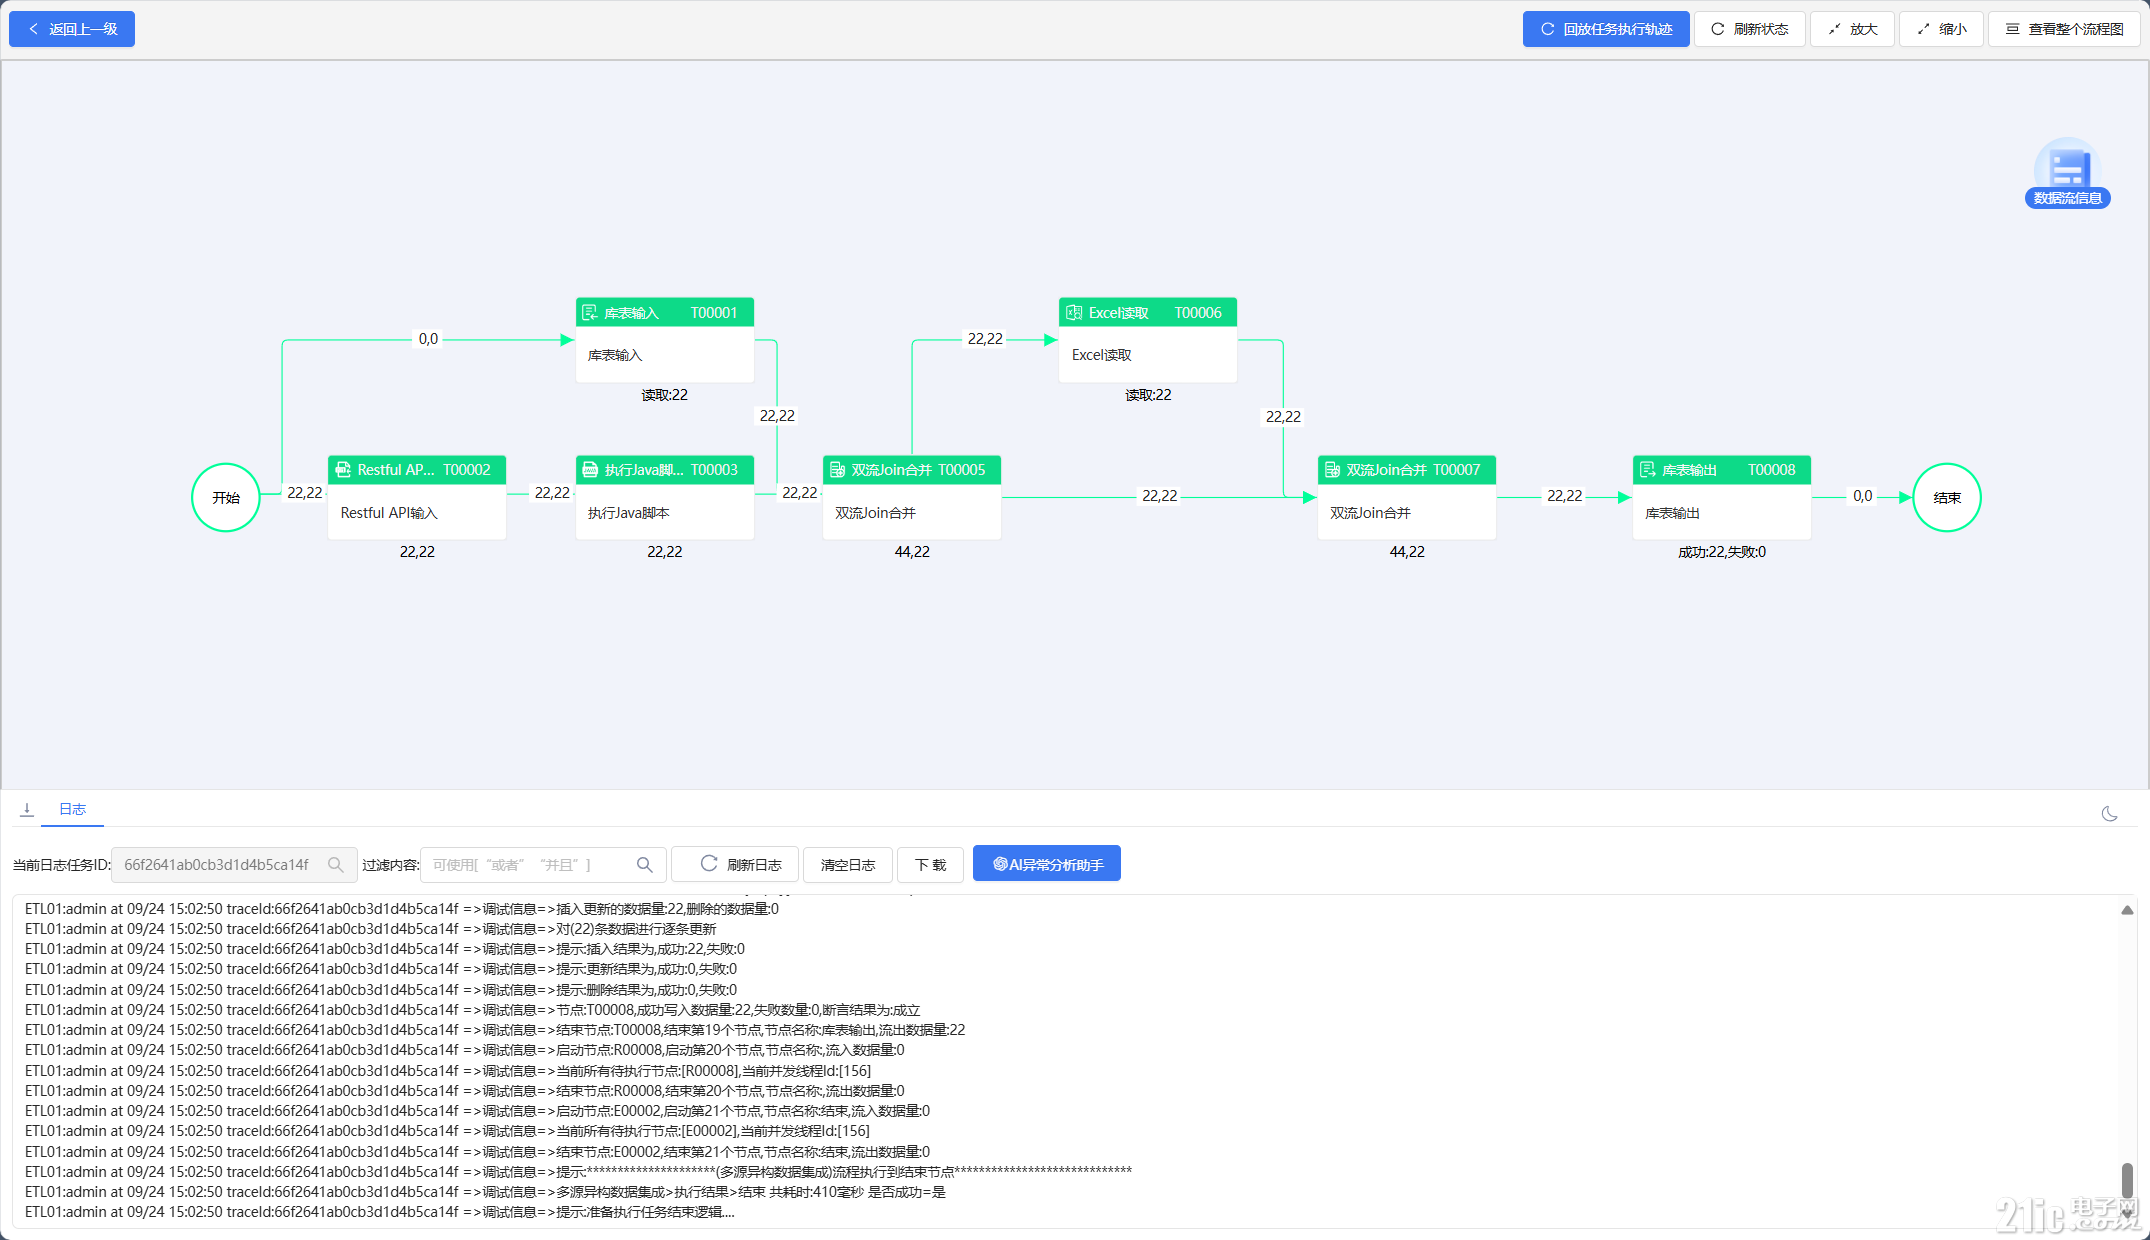
Task: Click log line 对(22)条数据进行逐条更新
Action: 370,929
